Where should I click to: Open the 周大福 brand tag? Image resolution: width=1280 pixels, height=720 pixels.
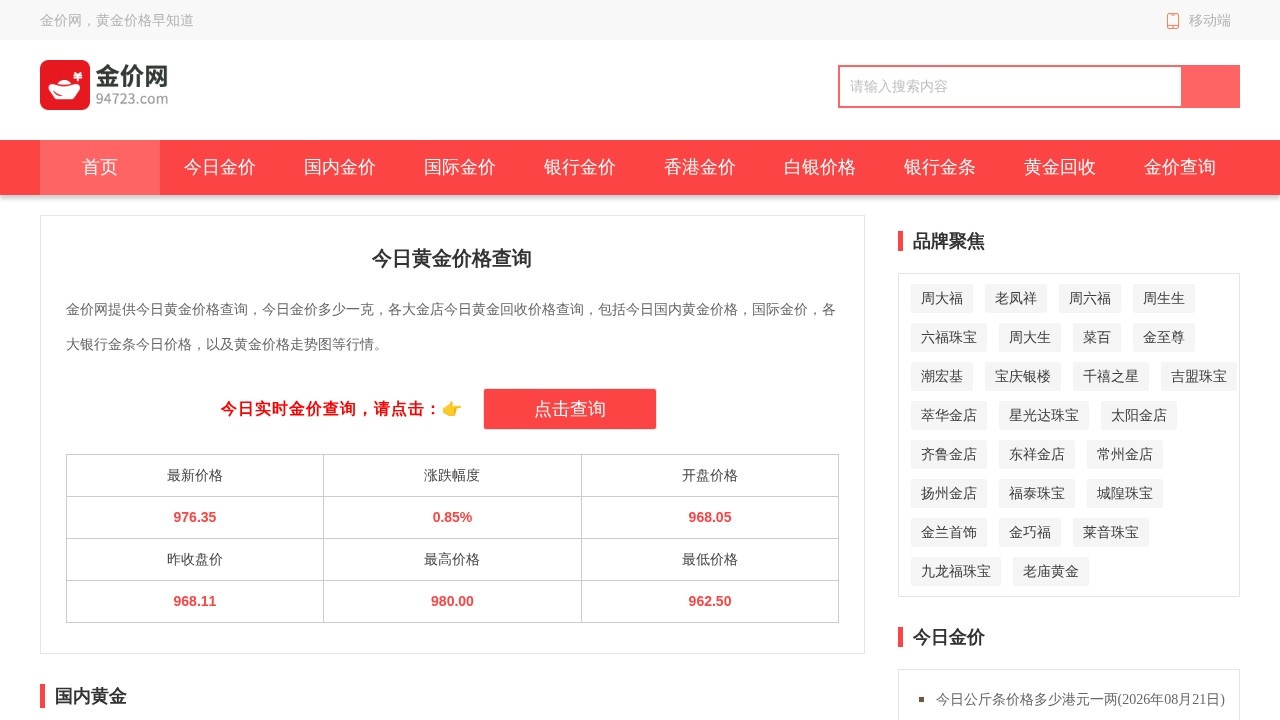[942, 298]
